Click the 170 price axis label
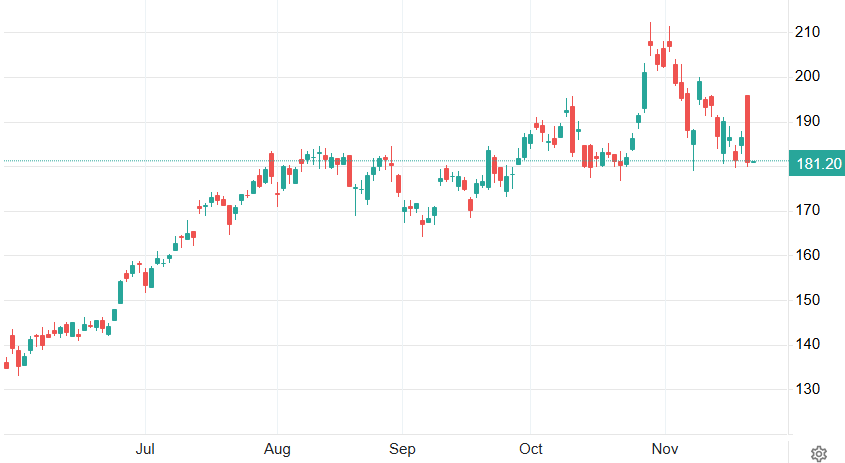This screenshot has height=463, width=845. click(x=807, y=211)
